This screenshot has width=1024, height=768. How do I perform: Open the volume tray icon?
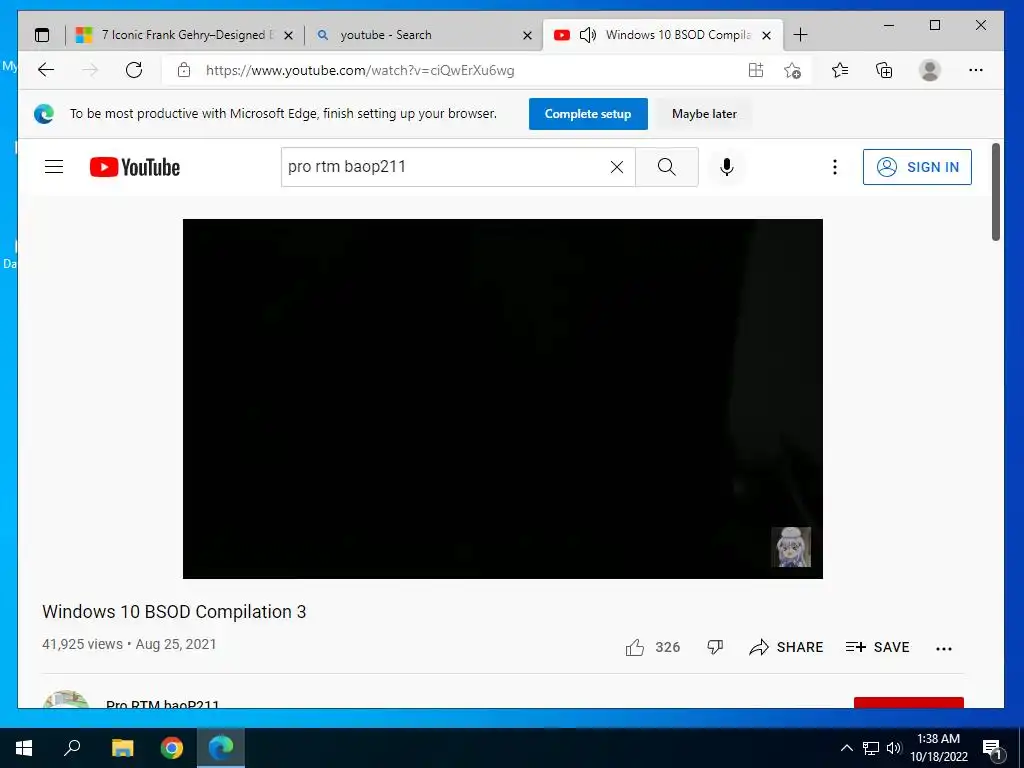point(894,748)
